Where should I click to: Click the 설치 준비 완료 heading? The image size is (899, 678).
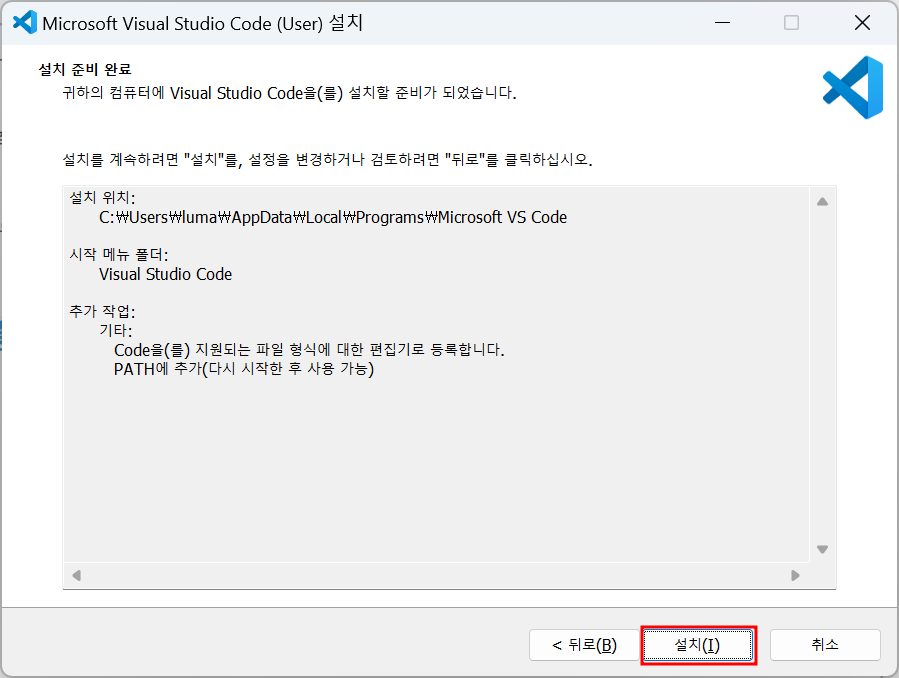[85, 69]
